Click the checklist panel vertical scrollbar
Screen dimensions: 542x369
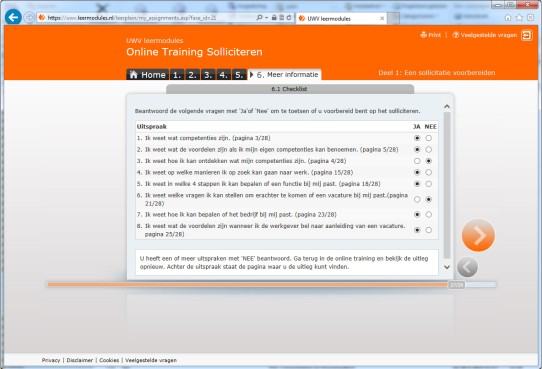447,186
